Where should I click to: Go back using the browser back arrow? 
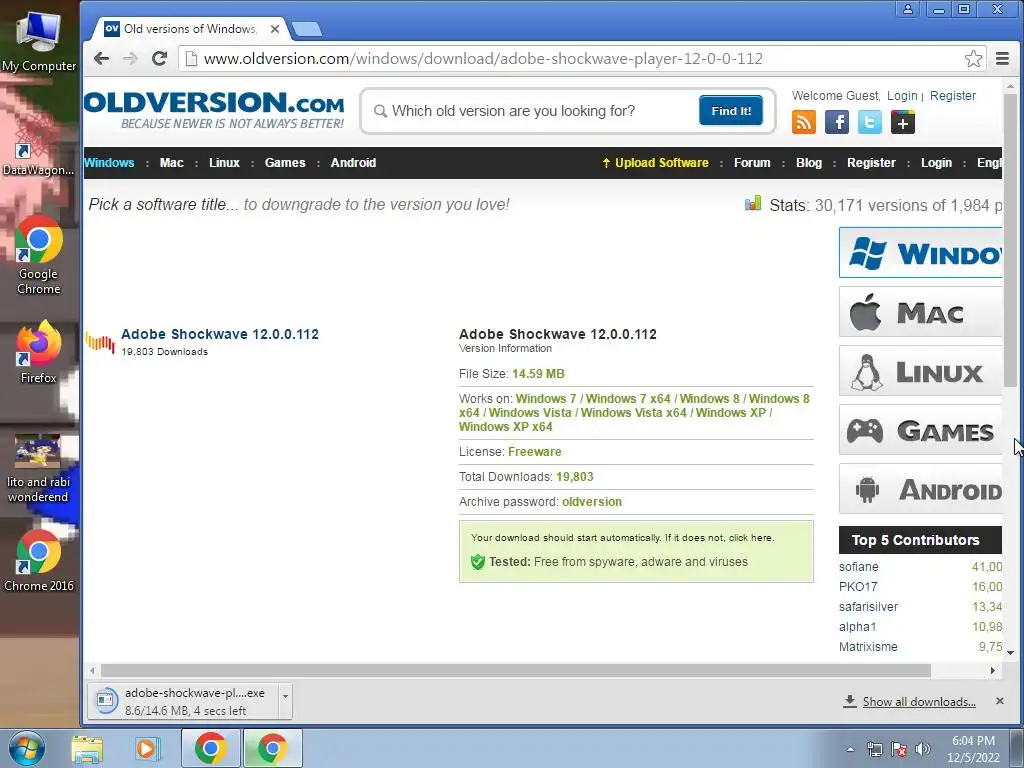(x=101, y=59)
